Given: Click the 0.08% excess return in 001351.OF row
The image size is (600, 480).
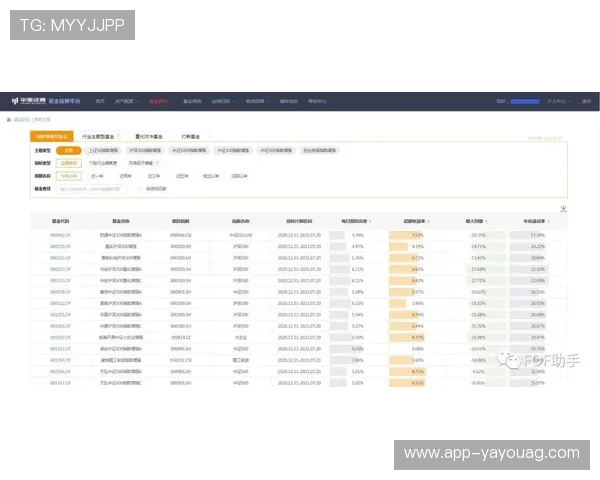Looking at the screenshot, I should click(x=417, y=349).
